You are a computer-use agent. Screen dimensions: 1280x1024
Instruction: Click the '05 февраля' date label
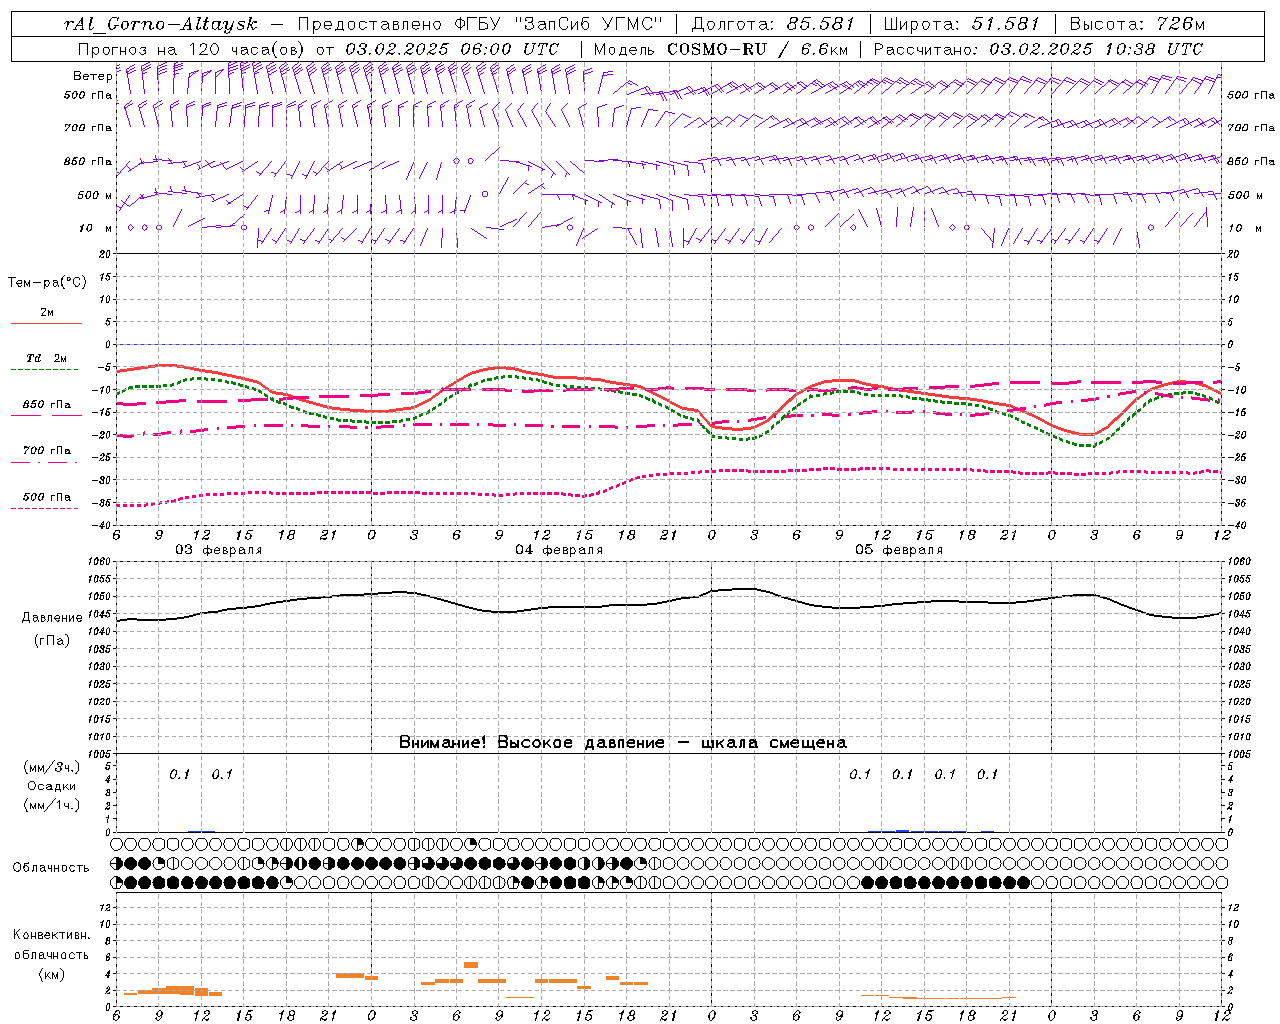coord(899,550)
